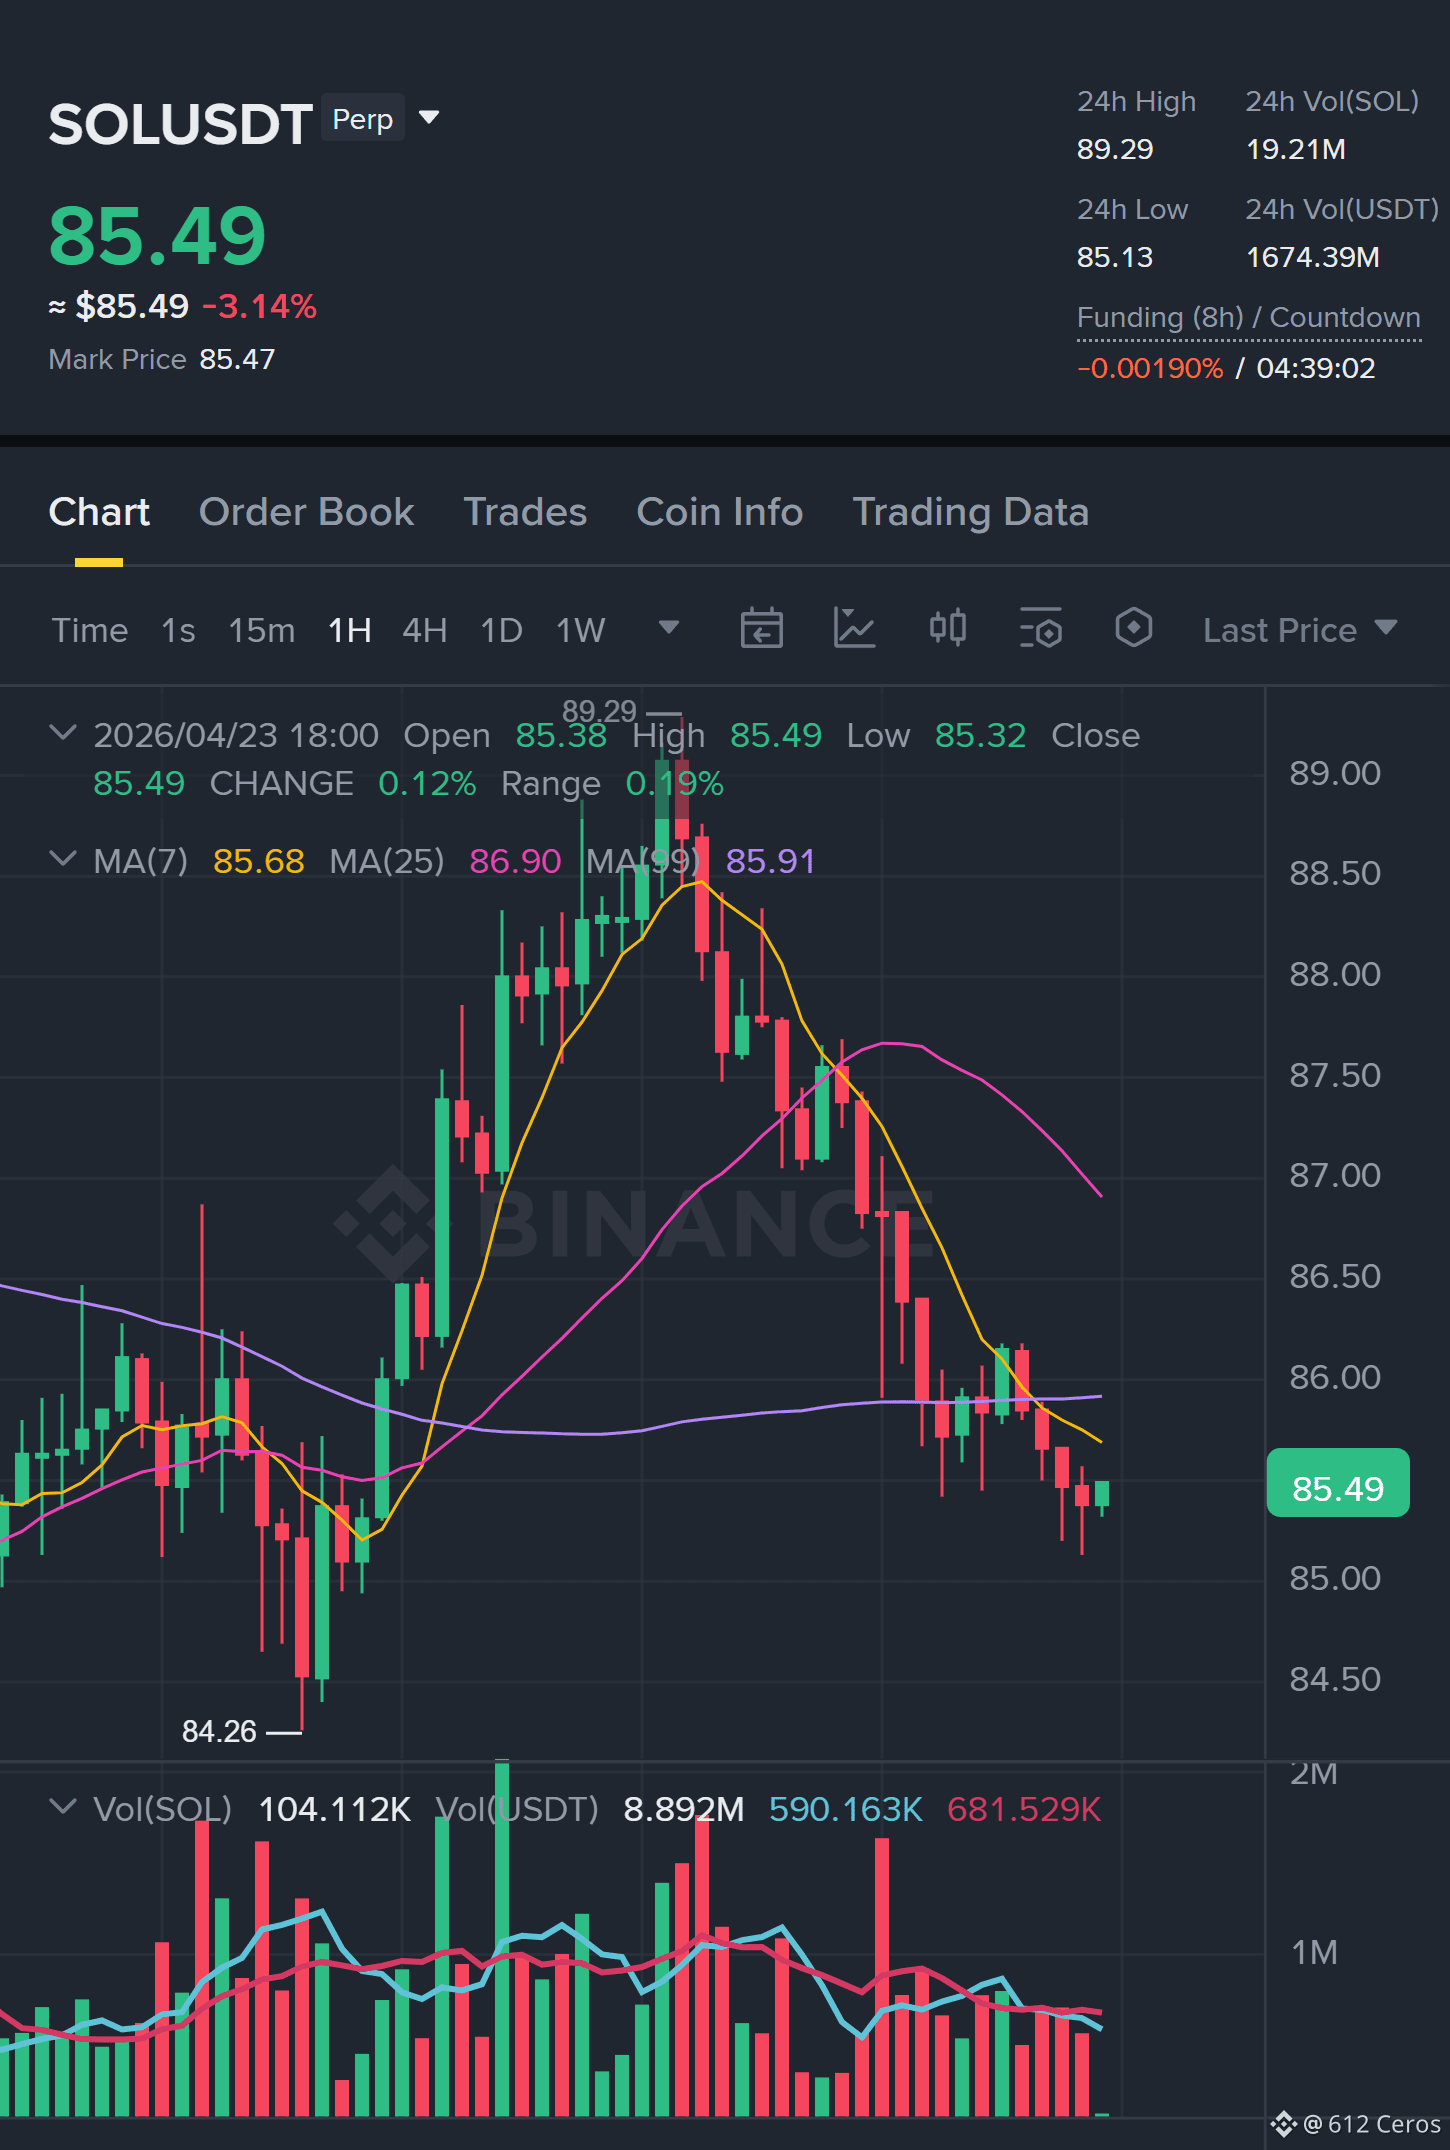Select the 15m time interval
Viewport: 1450px width, 2150px height.
(x=262, y=630)
